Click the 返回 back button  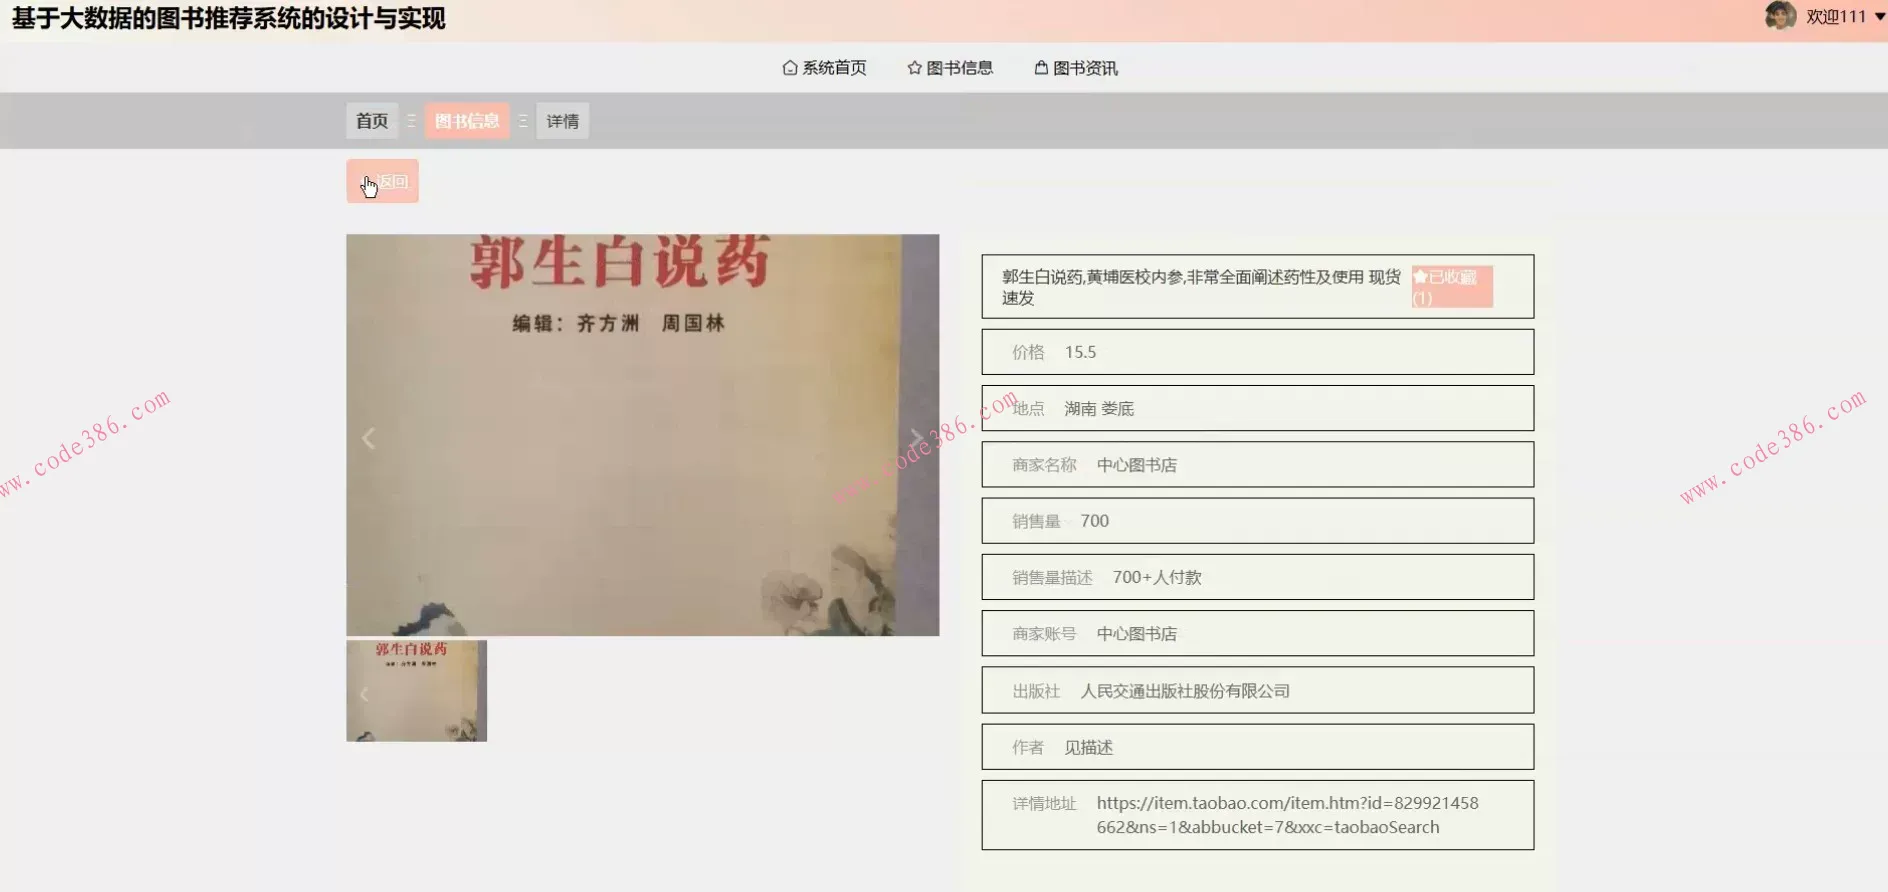383,181
